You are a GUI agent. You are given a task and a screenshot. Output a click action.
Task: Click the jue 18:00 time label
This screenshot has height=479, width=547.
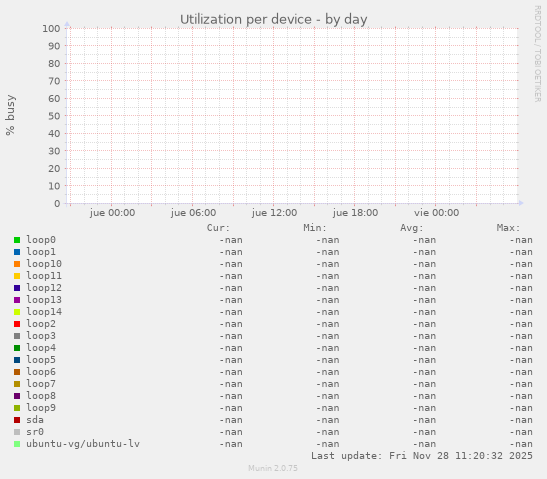tap(355, 213)
